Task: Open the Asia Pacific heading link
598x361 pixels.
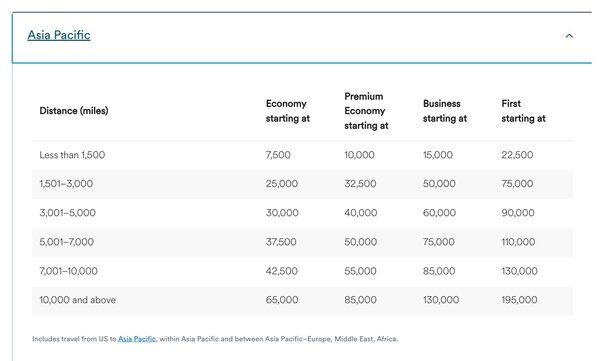Action: point(59,35)
